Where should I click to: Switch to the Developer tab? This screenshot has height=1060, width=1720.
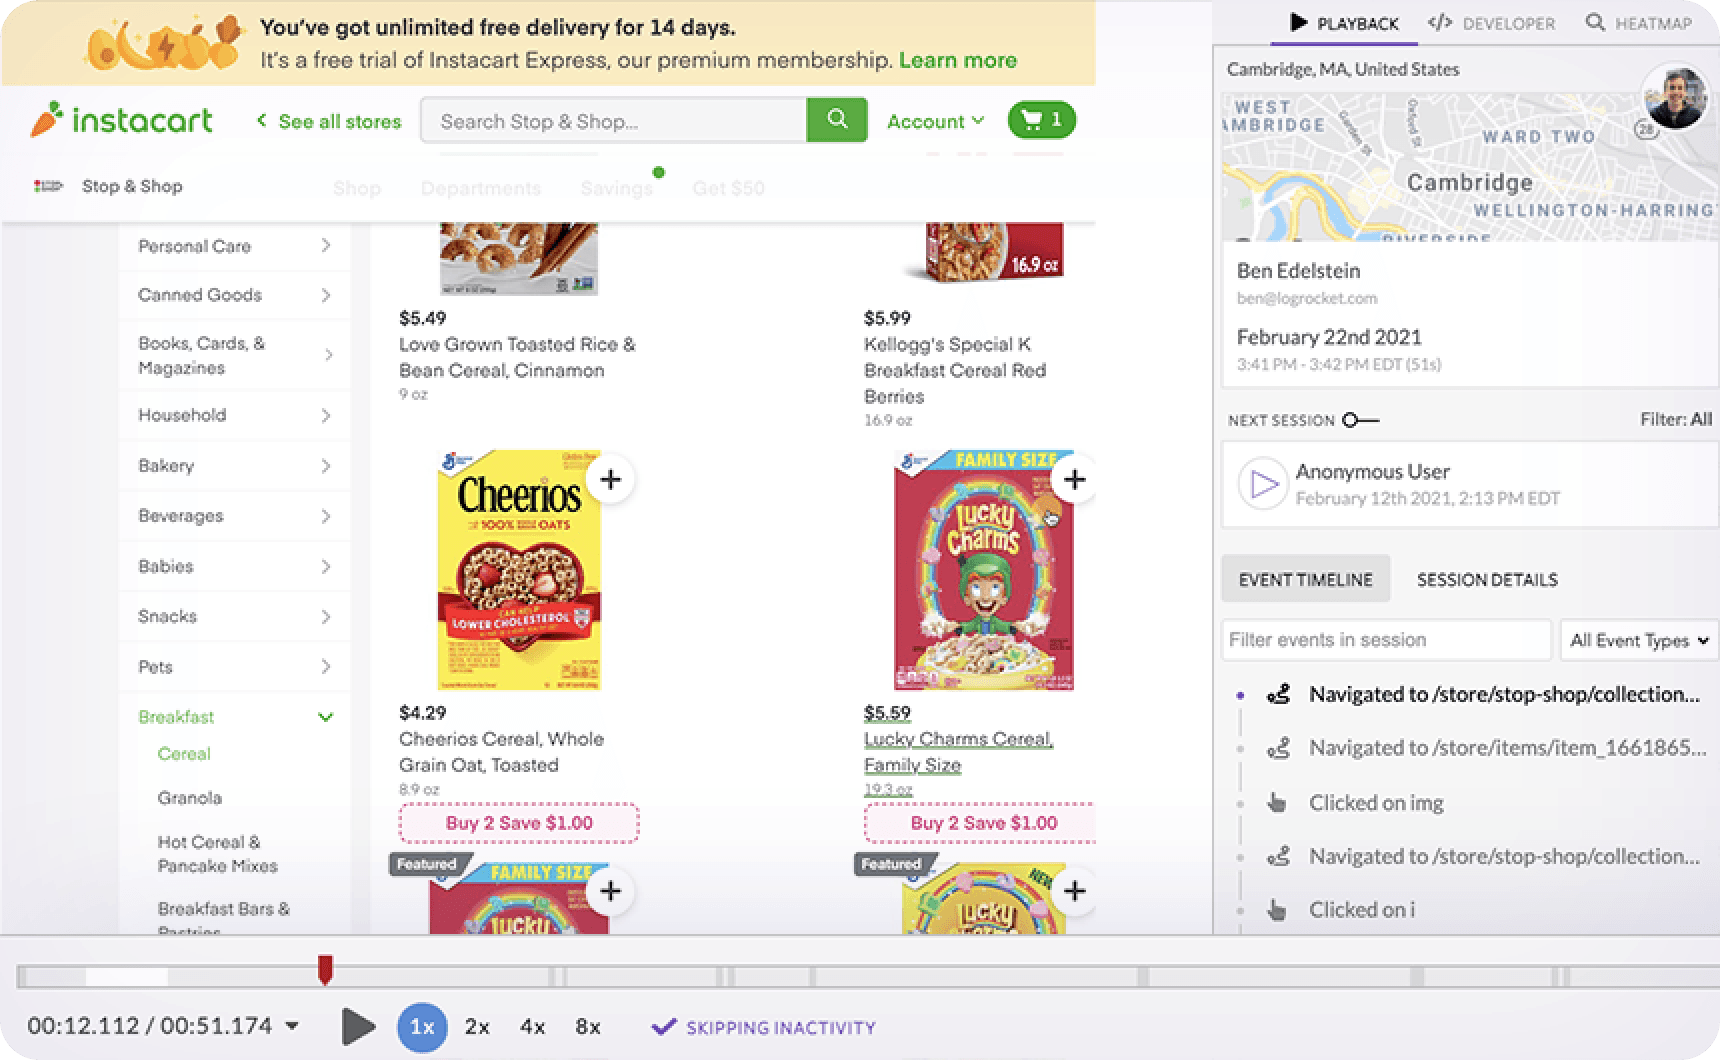click(1491, 22)
